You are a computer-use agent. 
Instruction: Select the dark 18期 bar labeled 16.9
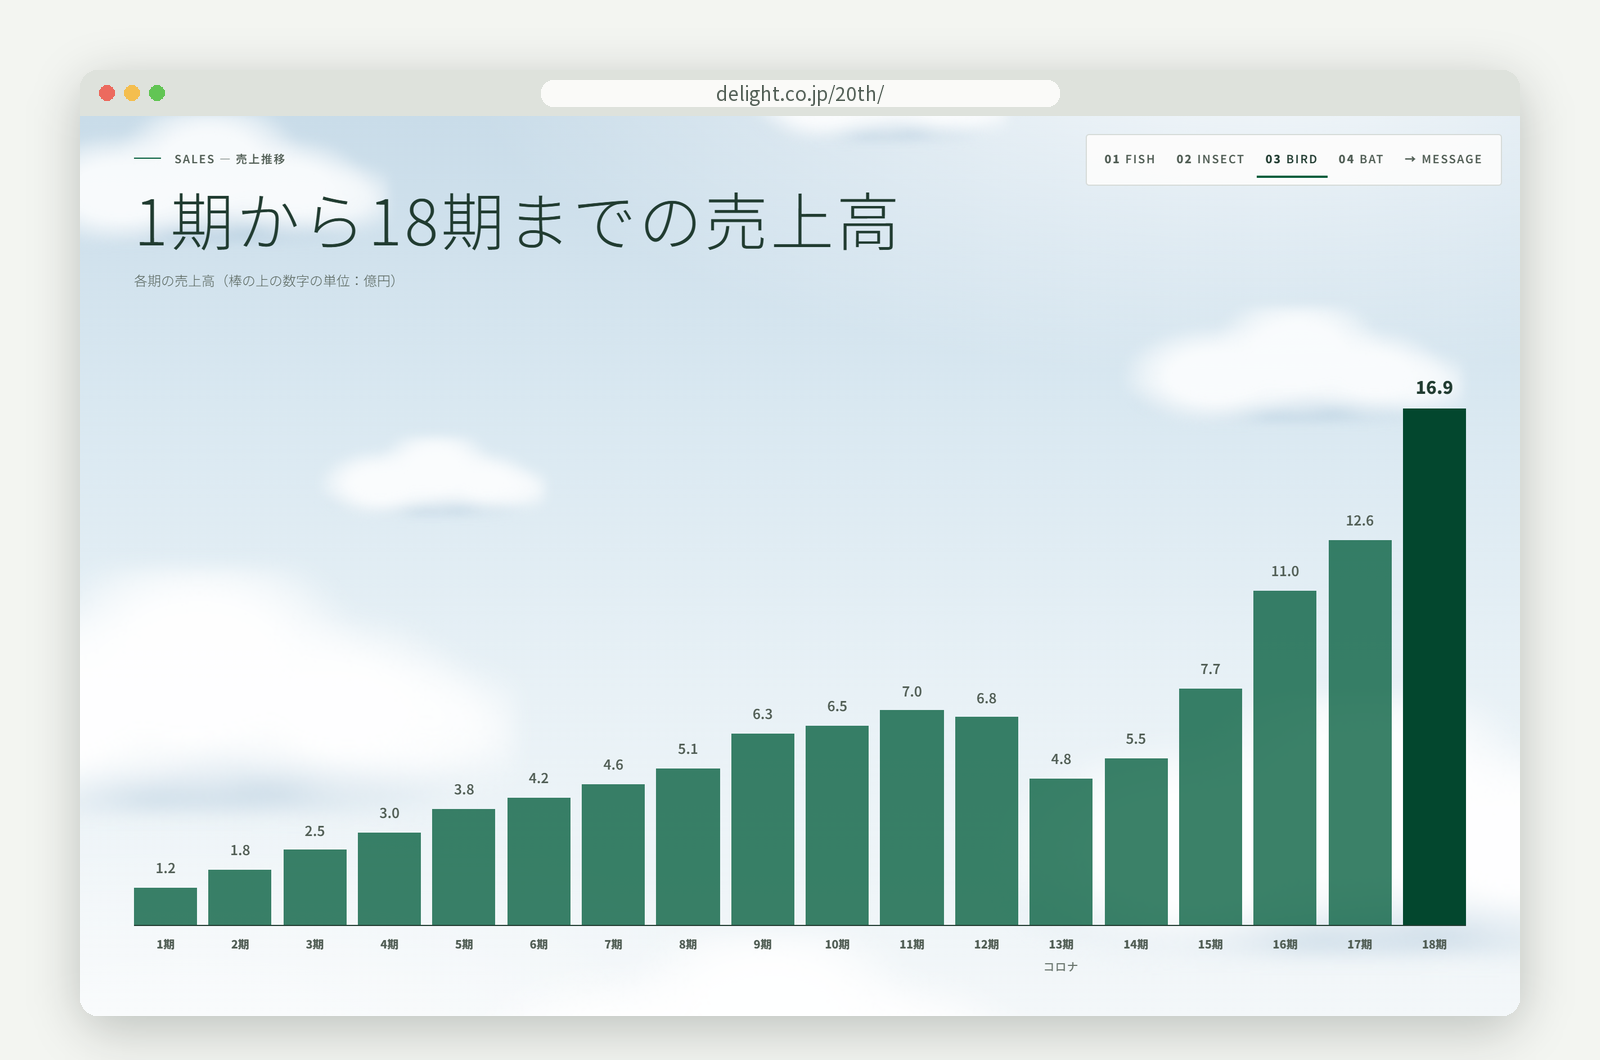coord(1434,667)
